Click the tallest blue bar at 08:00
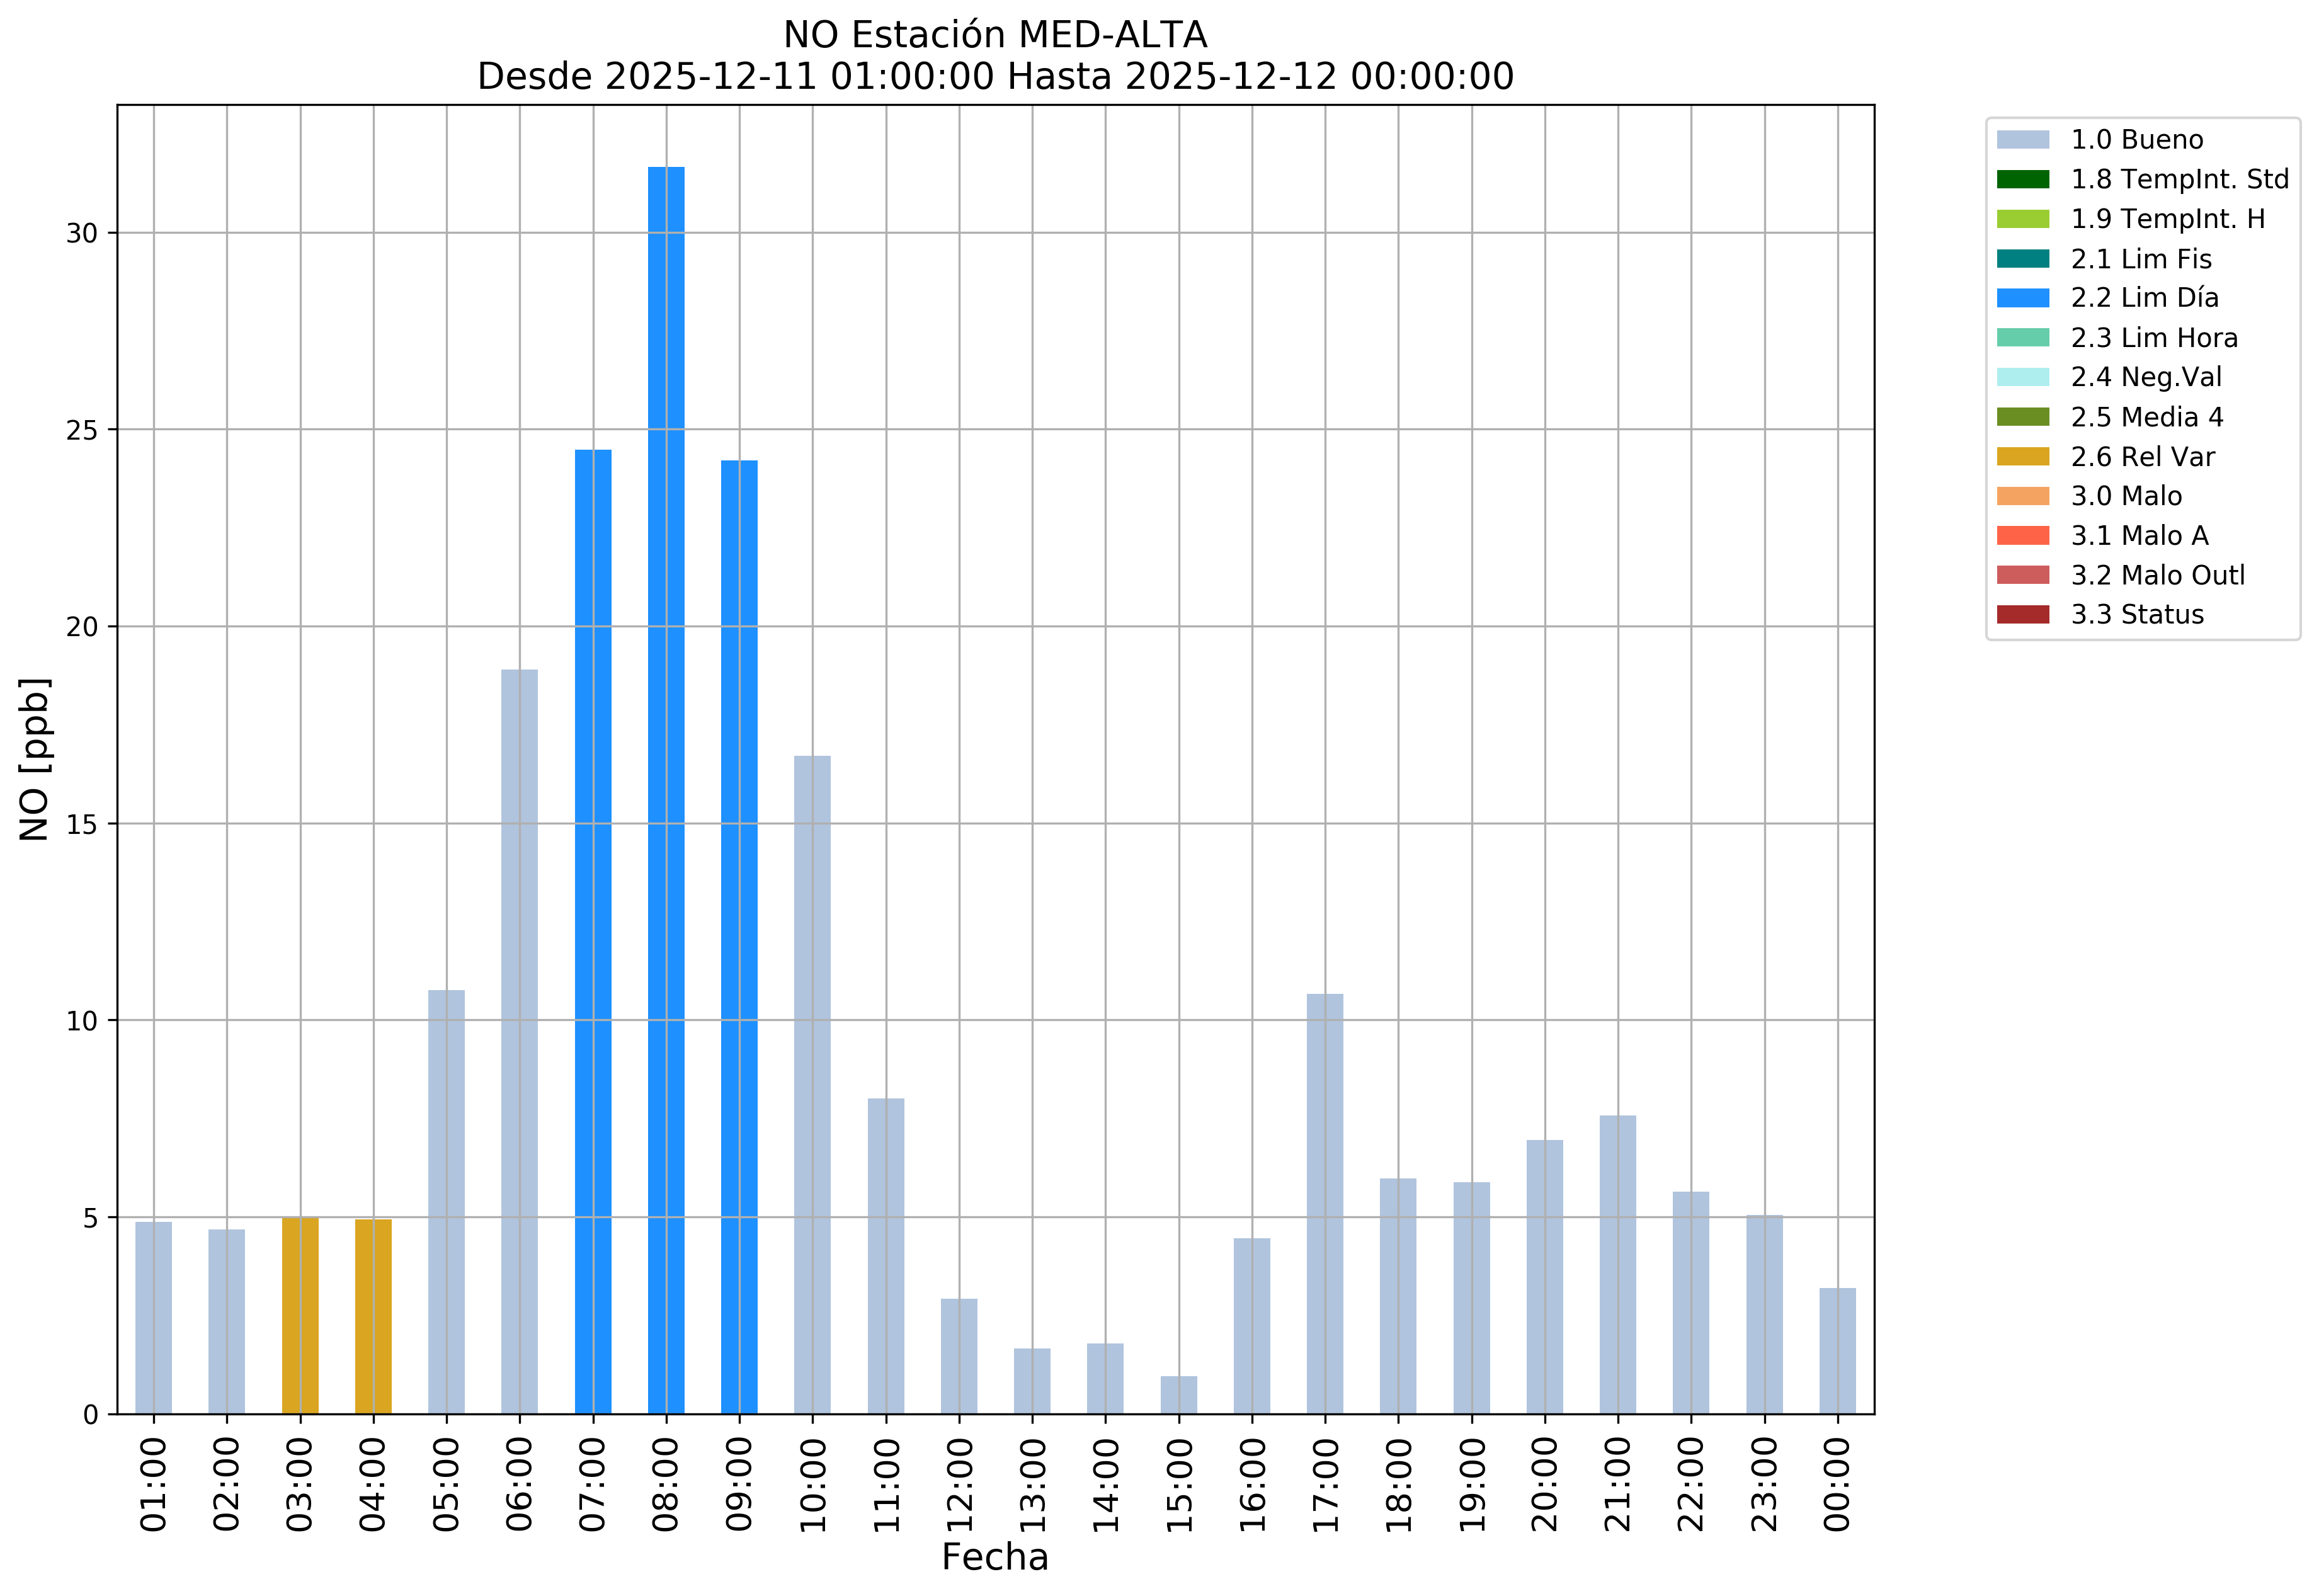2319x1596 pixels. pos(666,790)
